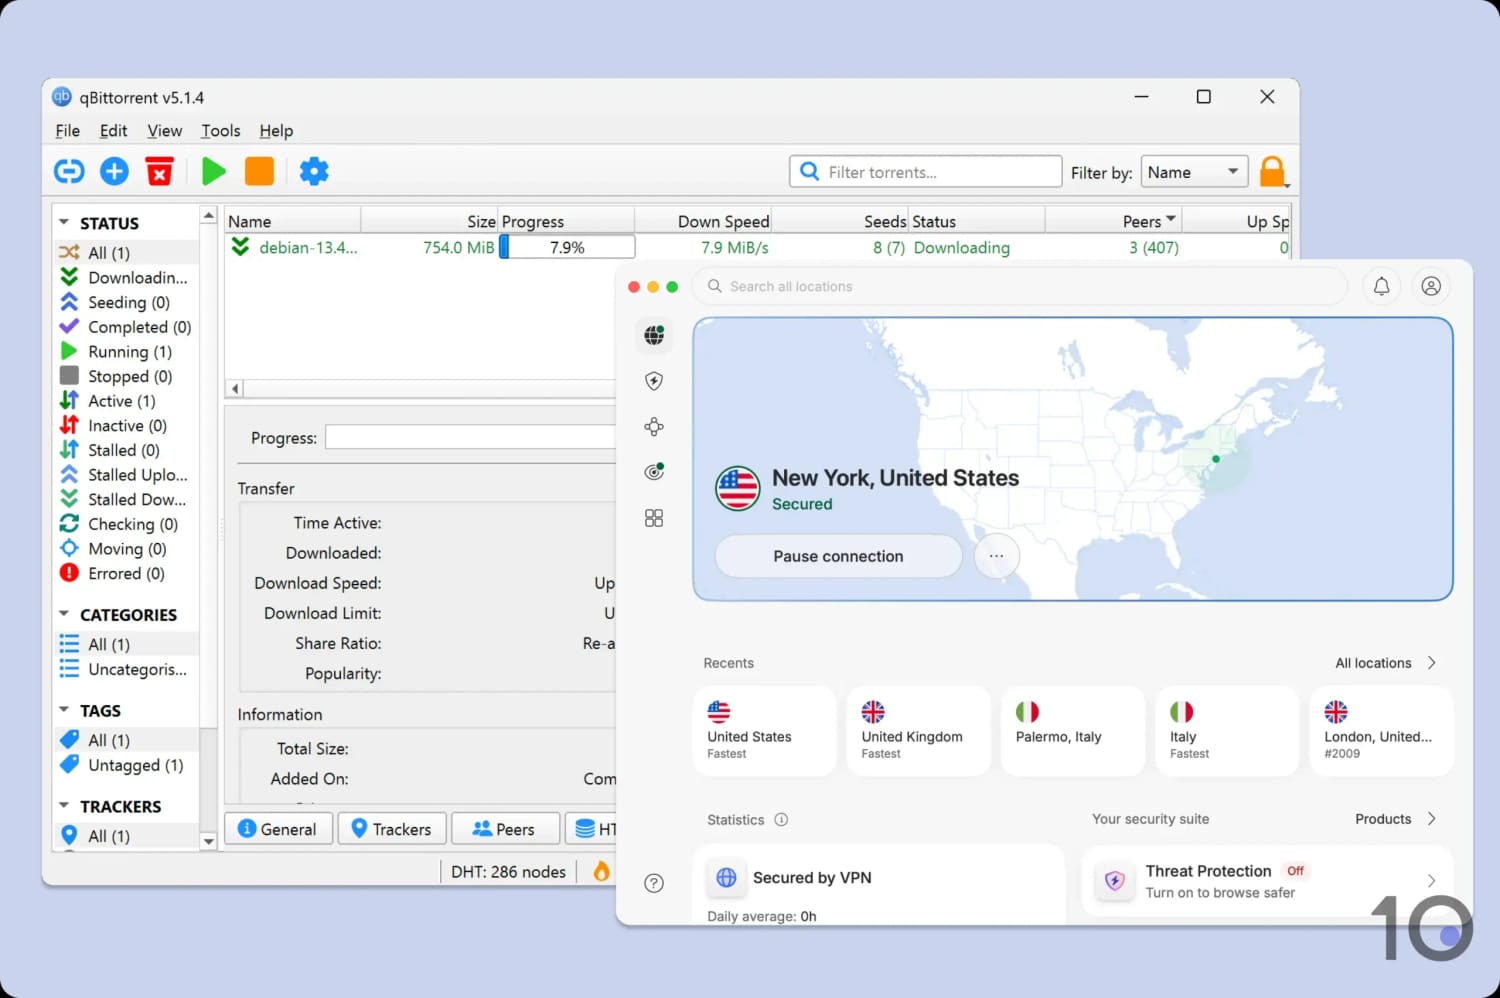Click the torrent list horizontal scroll left arrow

235,389
